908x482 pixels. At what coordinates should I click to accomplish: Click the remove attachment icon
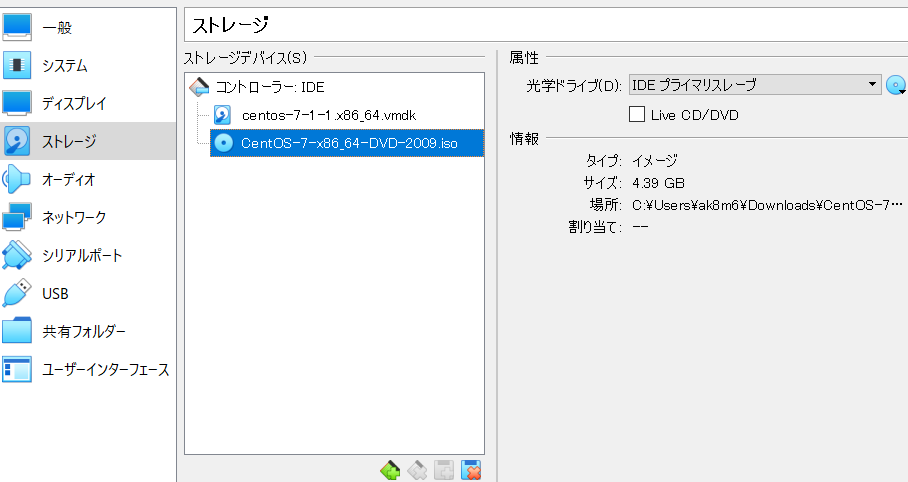click(x=471, y=470)
